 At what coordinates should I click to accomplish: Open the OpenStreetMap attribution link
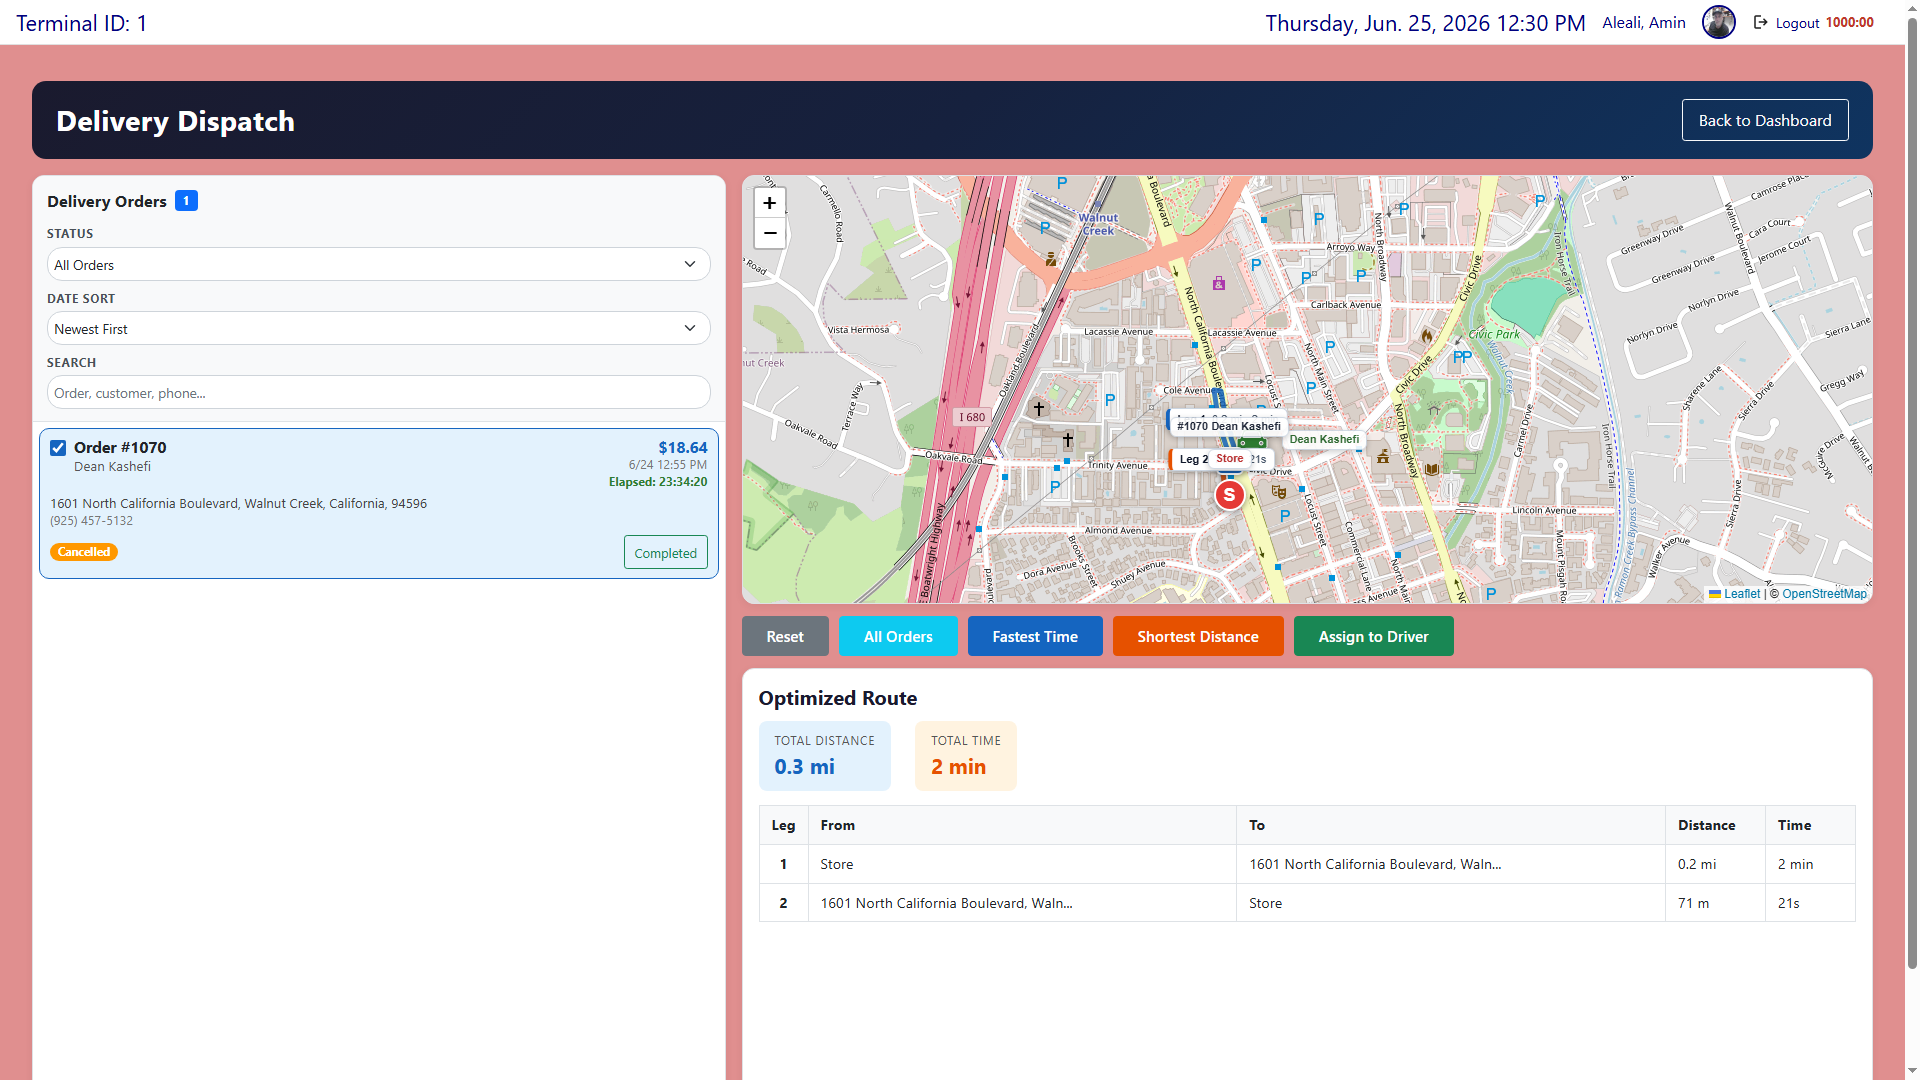click(1824, 594)
